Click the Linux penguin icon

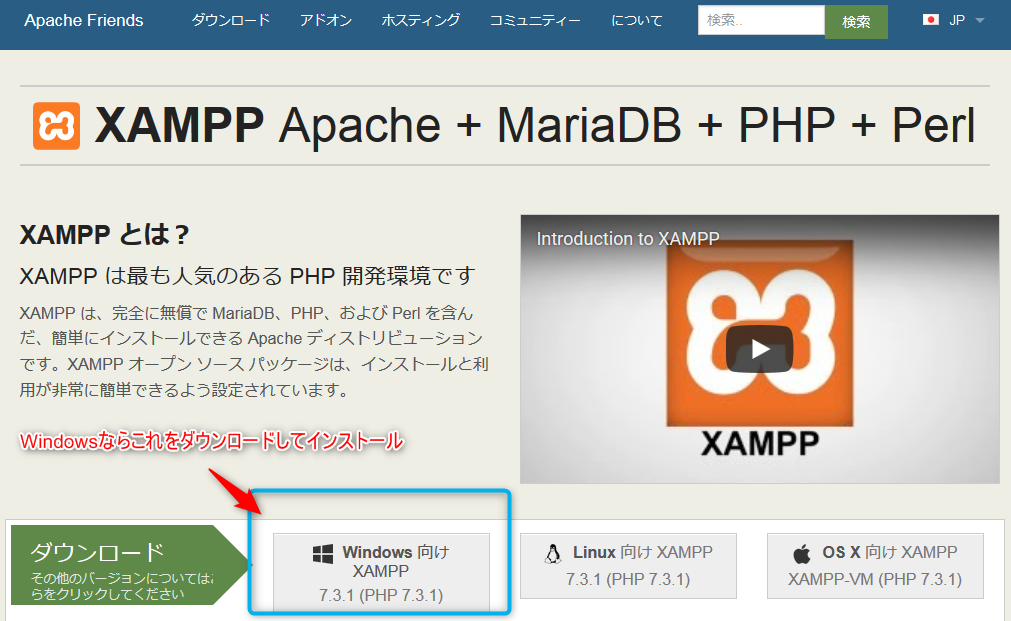click(x=553, y=554)
